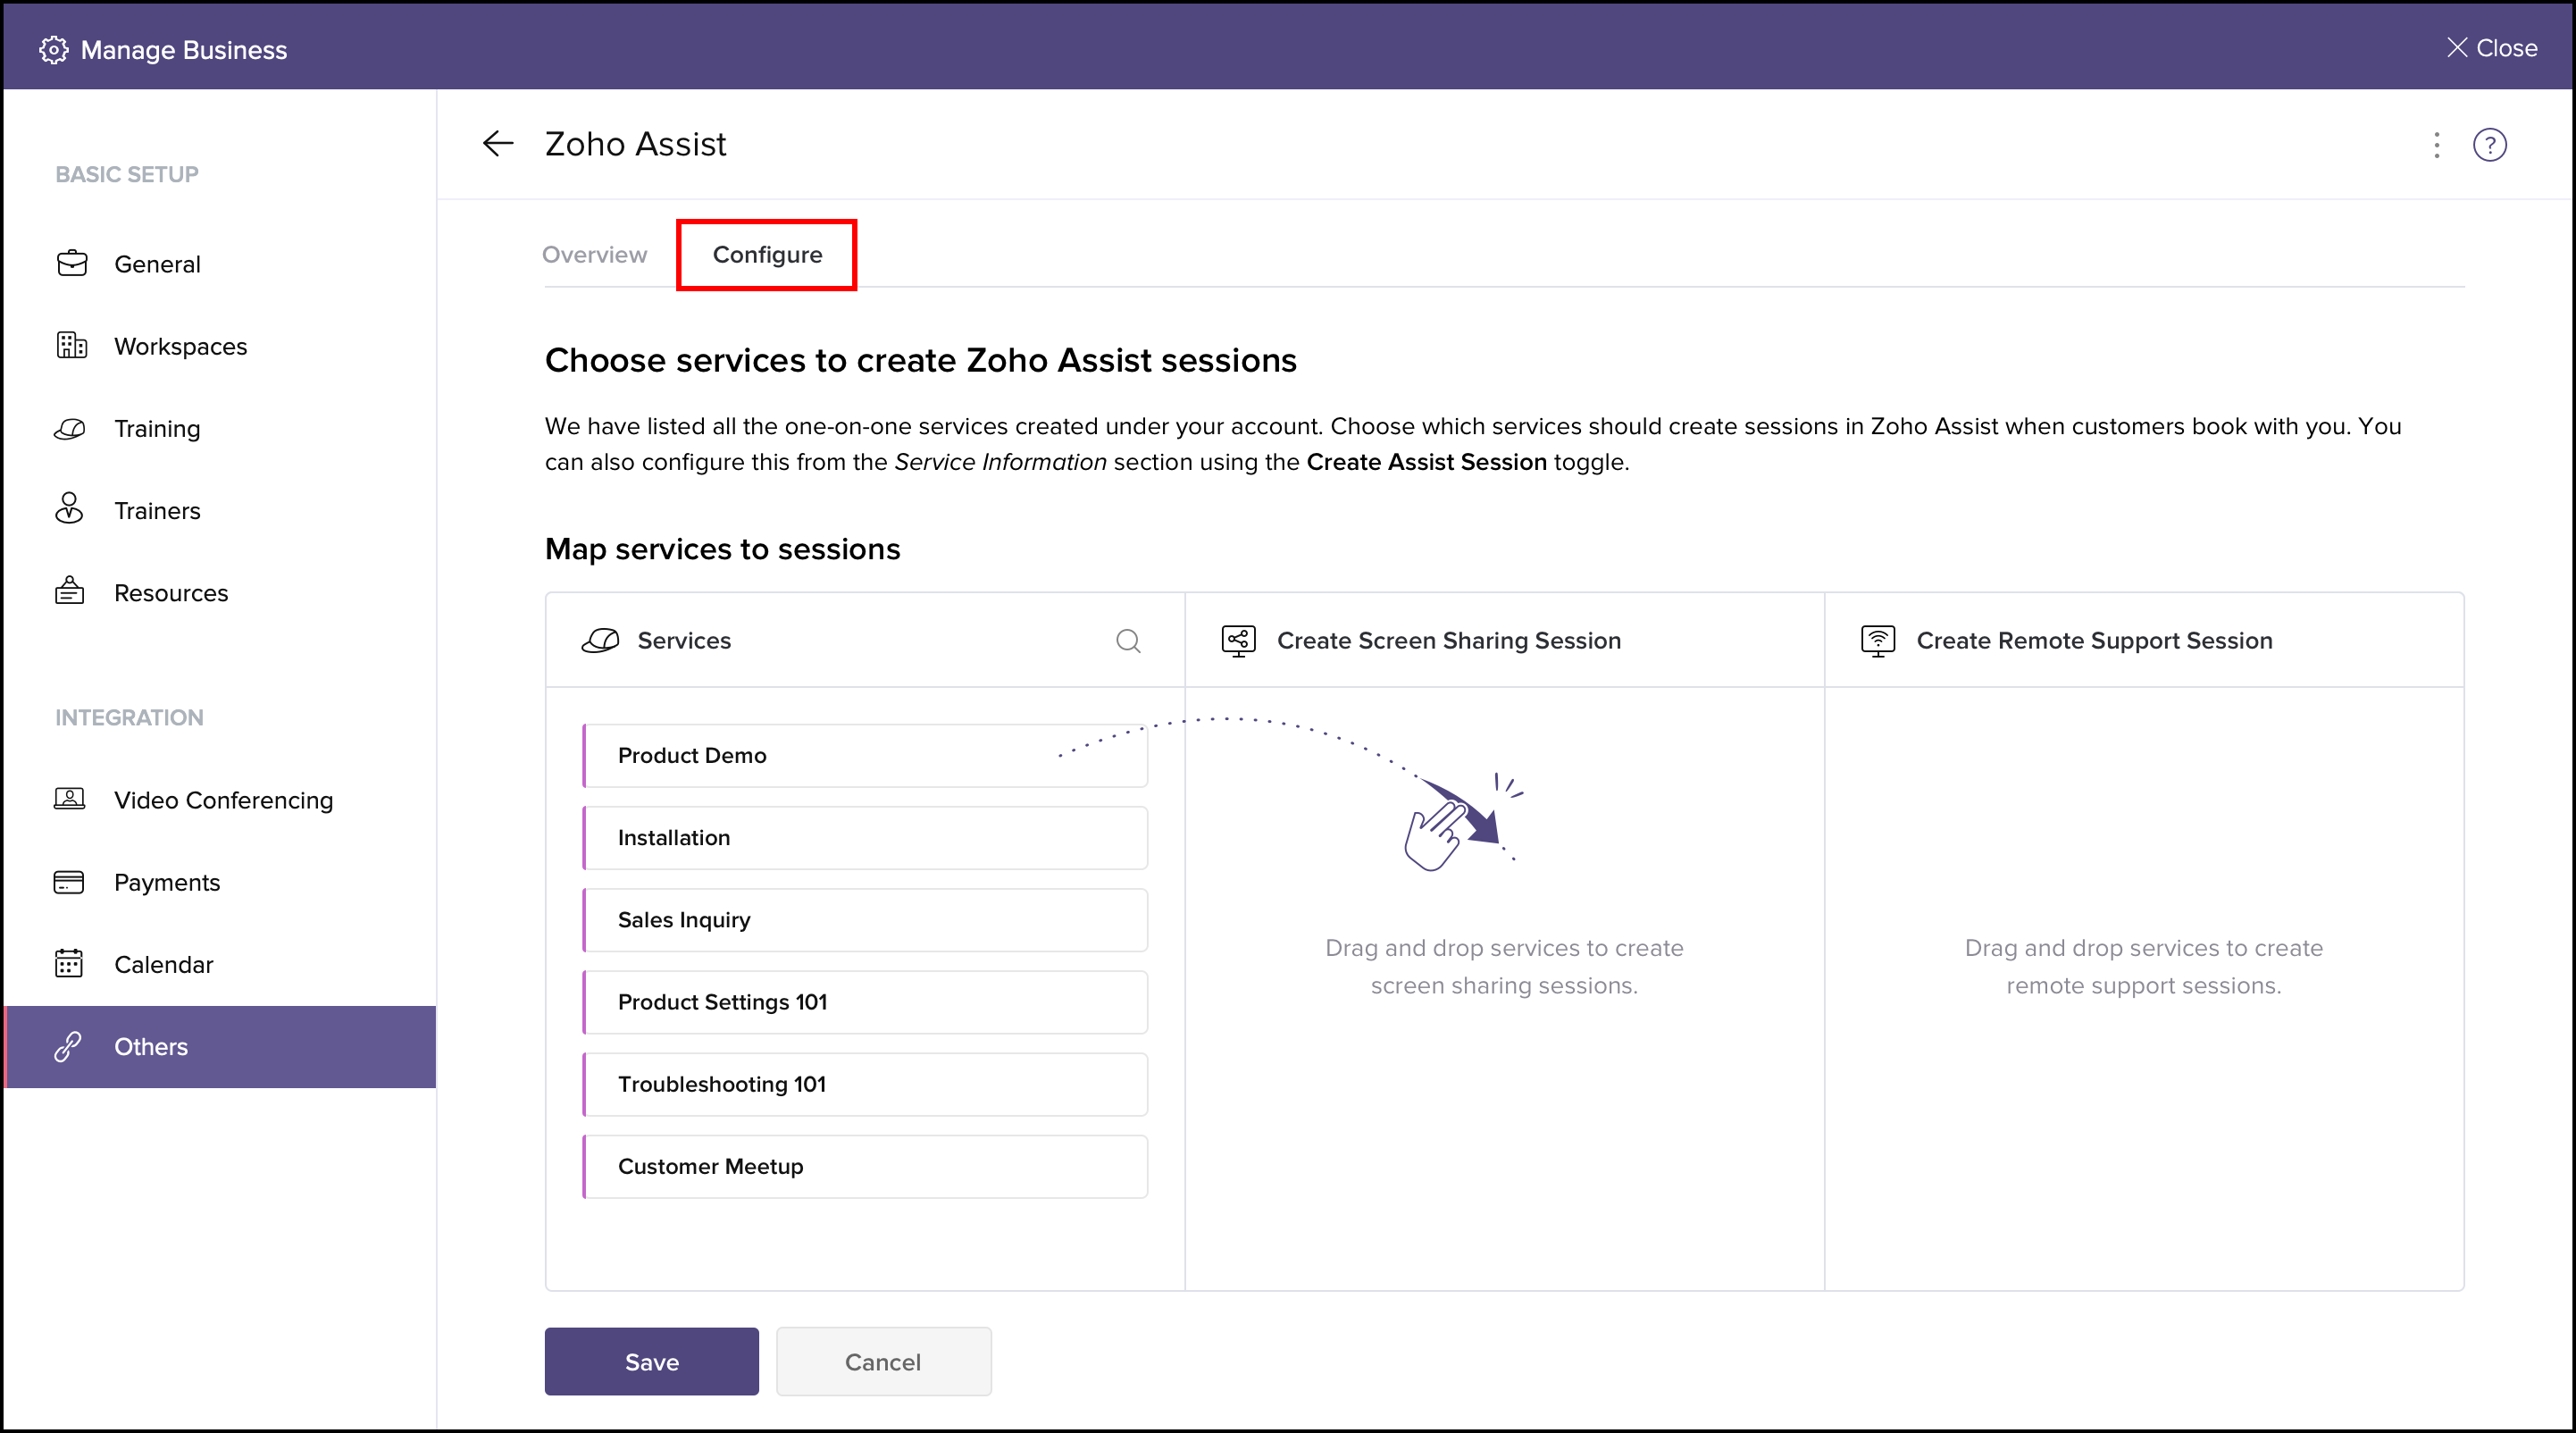Image resolution: width=2576 pixels, height=1433 pixels.
Task: Click the Services column header icon
Action: 600,641
